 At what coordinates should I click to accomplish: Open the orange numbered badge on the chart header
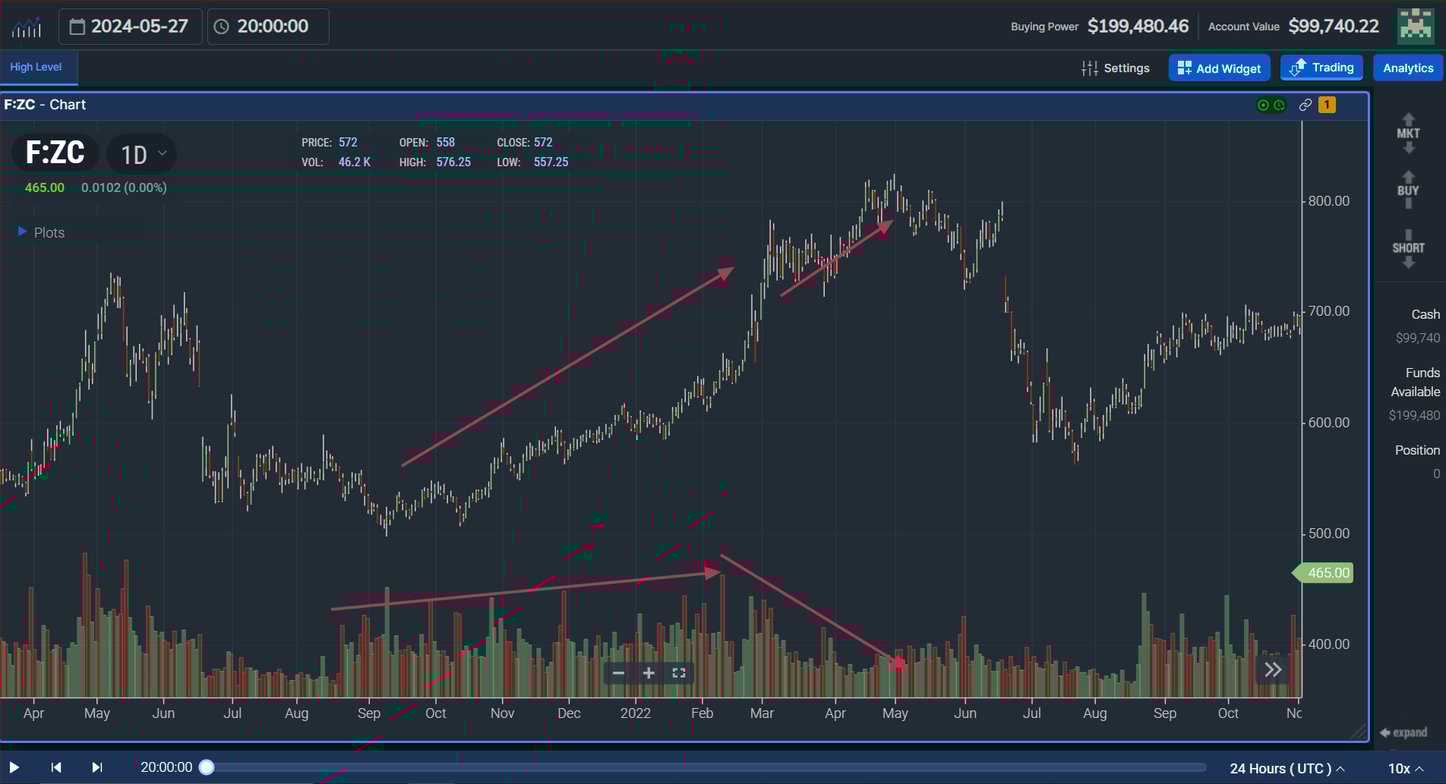coord(1326,104)
